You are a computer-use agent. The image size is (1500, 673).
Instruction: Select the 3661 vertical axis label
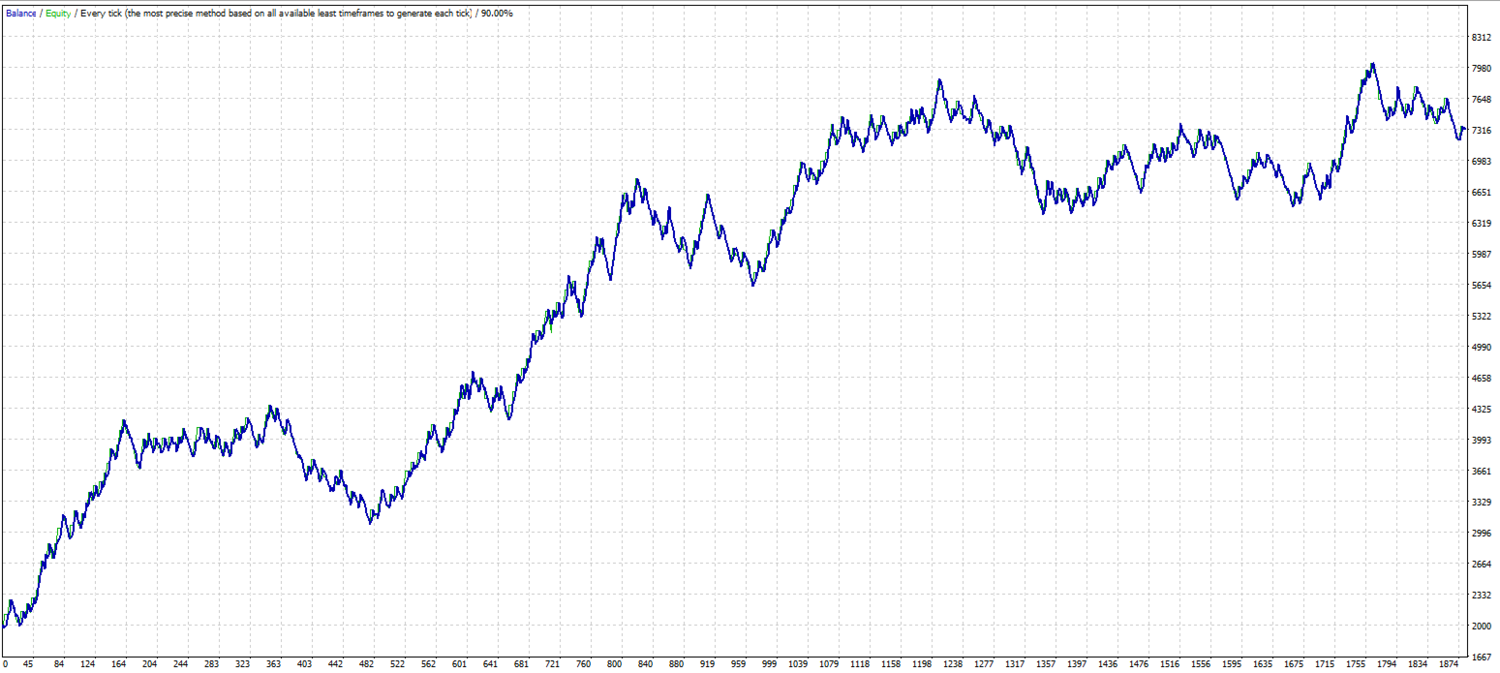tap(1483, 472)
